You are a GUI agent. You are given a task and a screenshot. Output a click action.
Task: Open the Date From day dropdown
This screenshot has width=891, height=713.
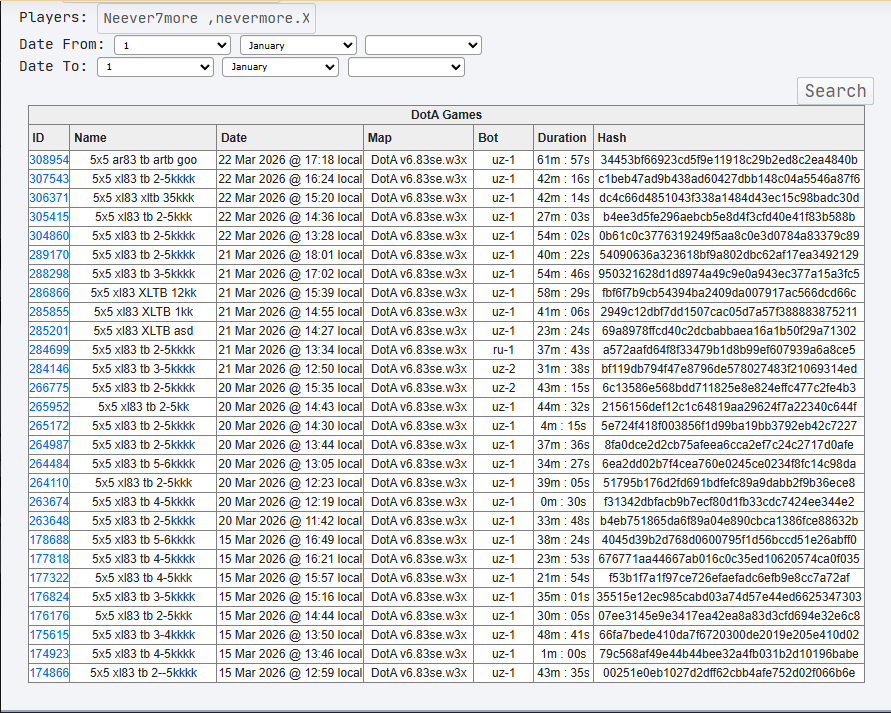172,45
